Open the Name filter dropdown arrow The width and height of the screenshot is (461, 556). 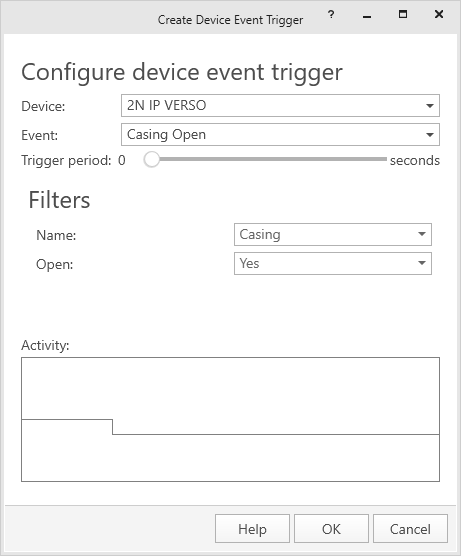[x=422, y=234]
